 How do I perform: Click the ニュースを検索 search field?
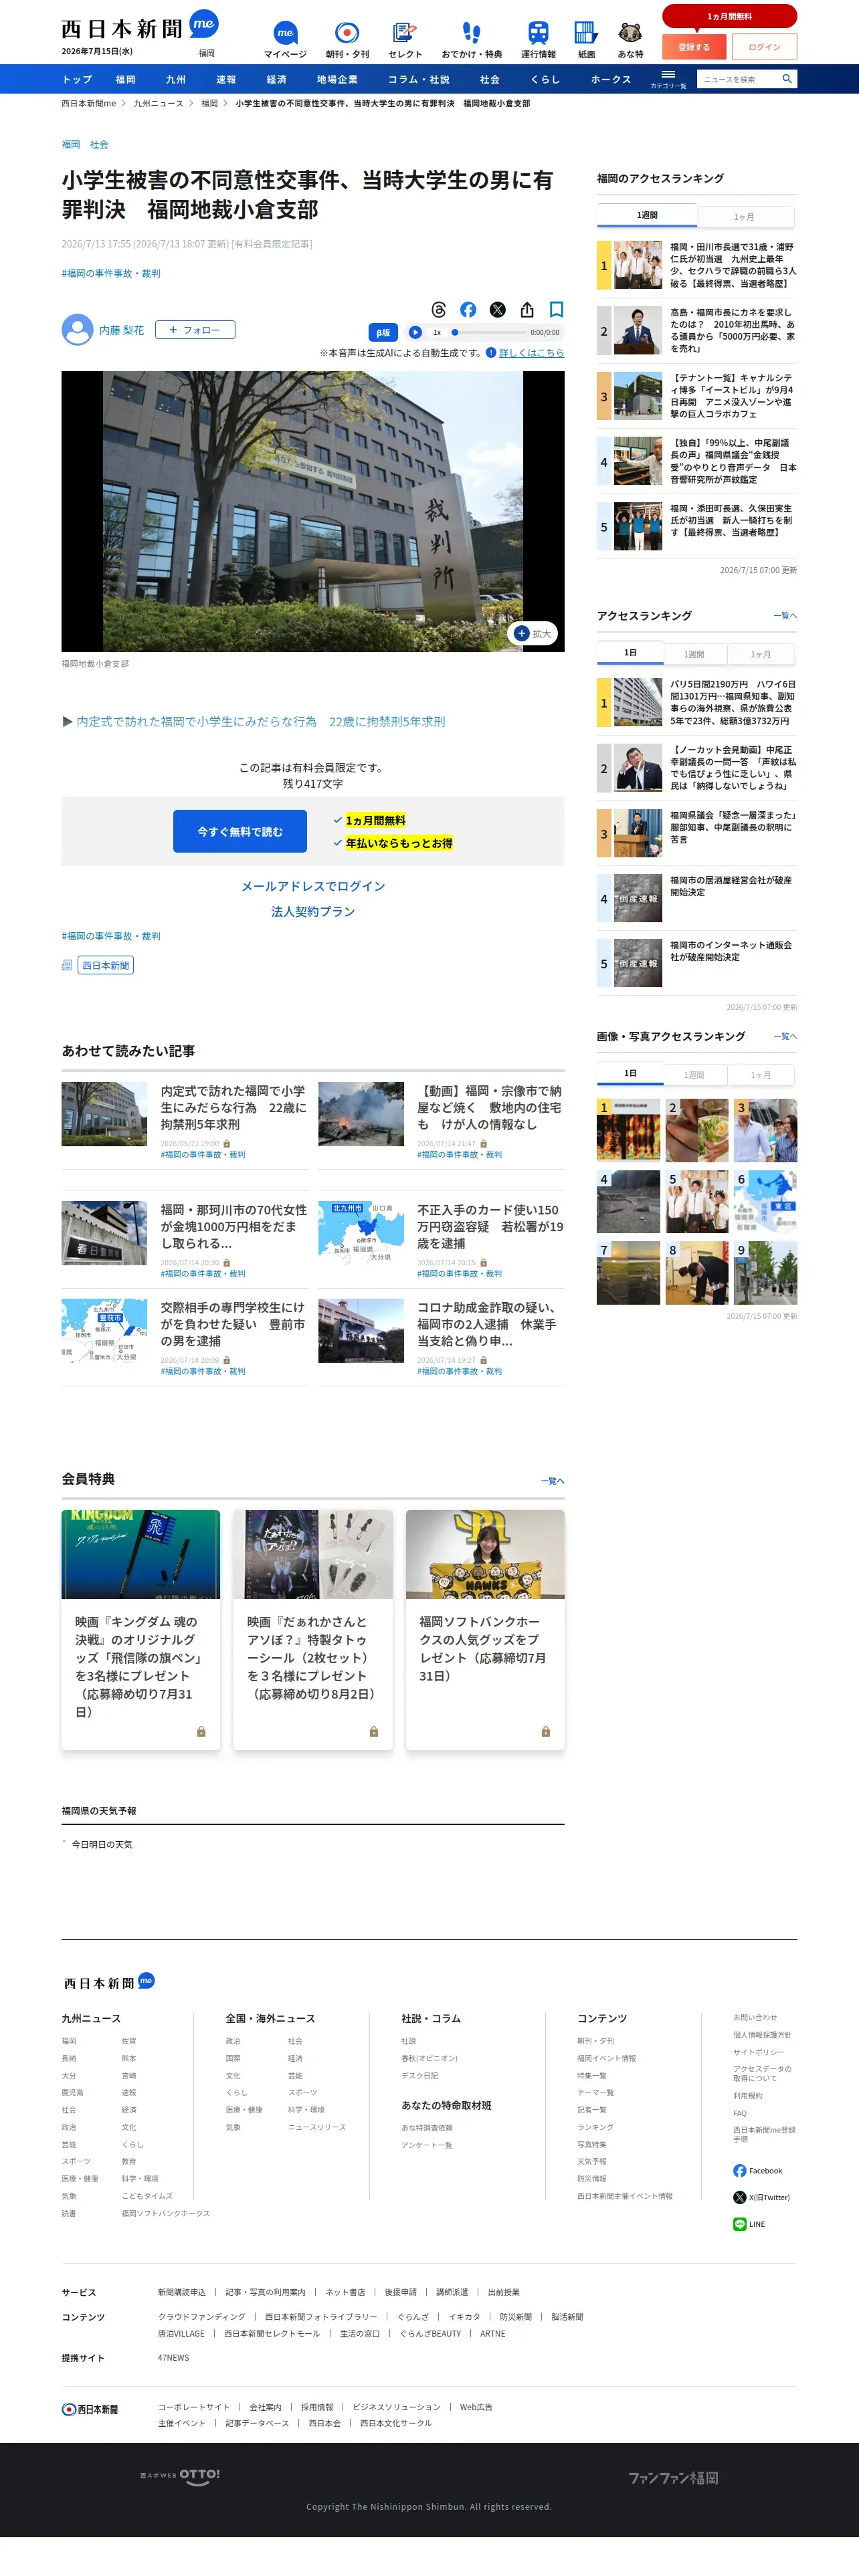click(x=738, y=78)
